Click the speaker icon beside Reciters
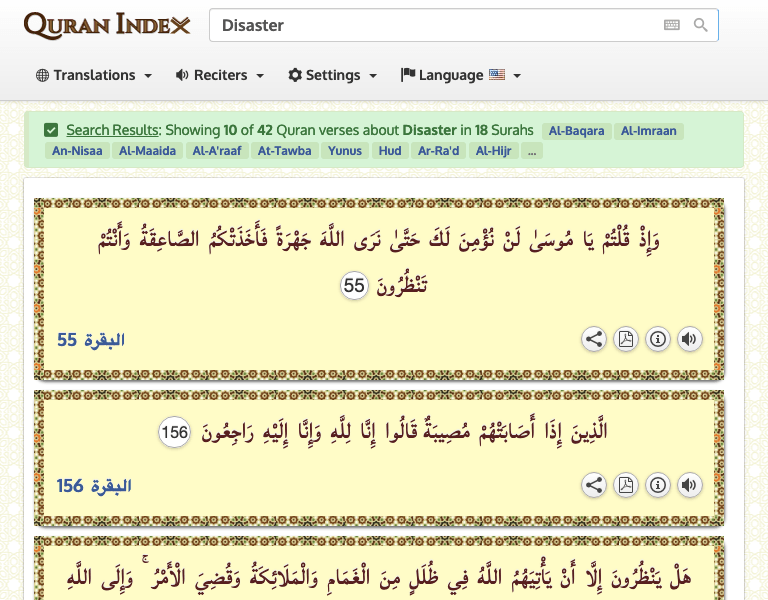Viewport: 768px width, 600px height. [x=182, y=75]
